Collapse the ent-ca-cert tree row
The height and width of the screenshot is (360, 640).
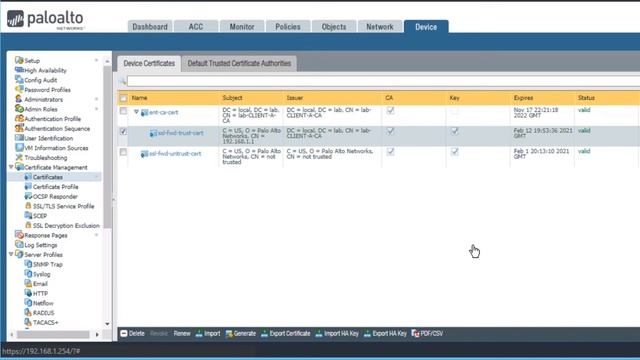click(136, 111)
